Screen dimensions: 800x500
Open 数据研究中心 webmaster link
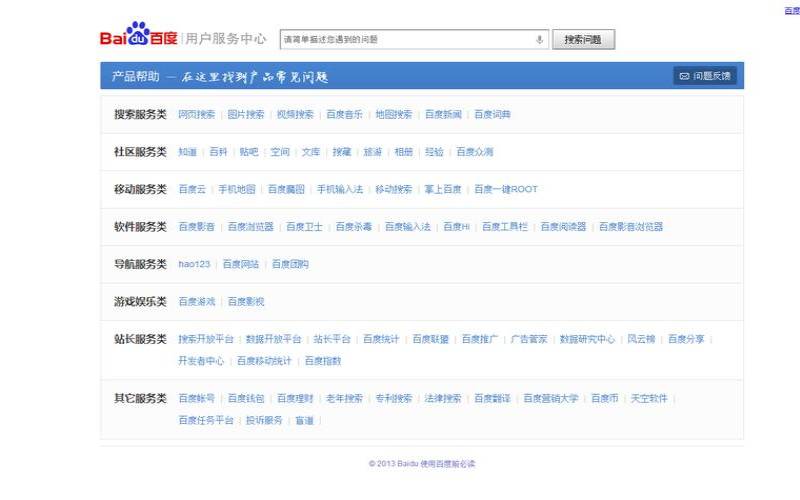(x=587, y=339)
